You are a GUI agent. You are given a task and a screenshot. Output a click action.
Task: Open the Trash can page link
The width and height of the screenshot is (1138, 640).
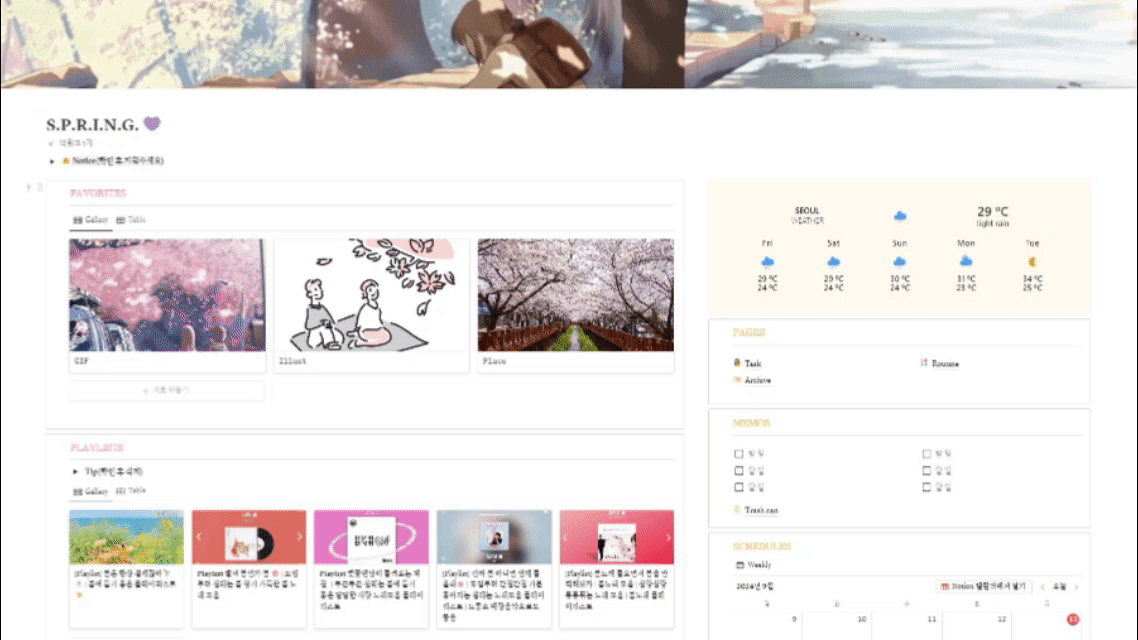761,510
